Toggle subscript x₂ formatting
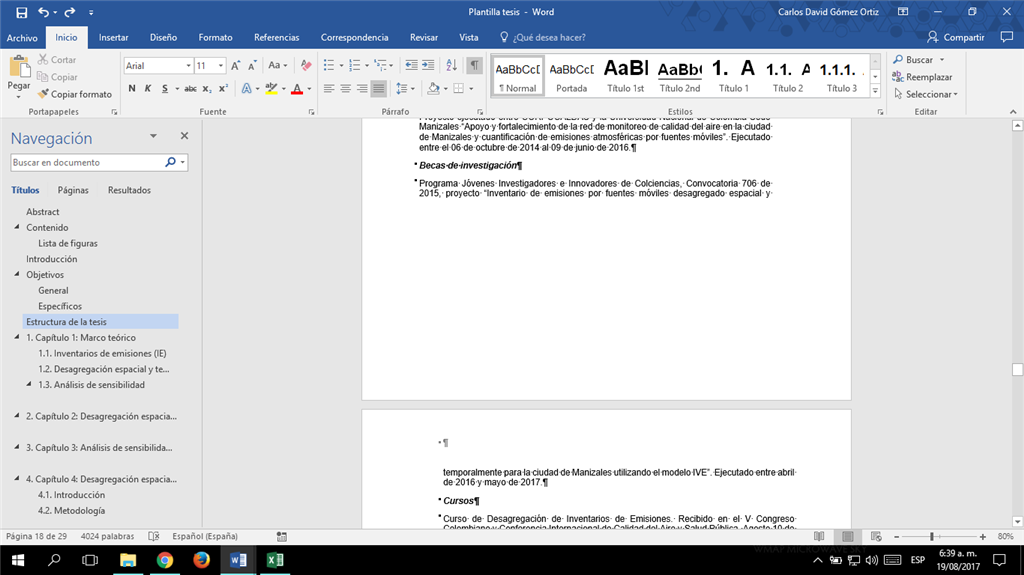Screen dimensions: 1024x575 click(206, 88)
